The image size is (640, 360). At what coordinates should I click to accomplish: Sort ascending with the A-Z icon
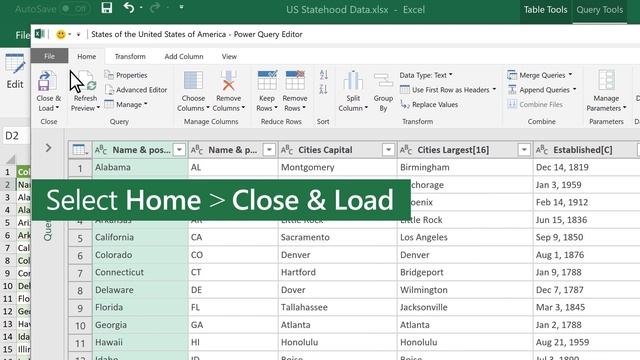pyautogui.click(x=324, y=75)
